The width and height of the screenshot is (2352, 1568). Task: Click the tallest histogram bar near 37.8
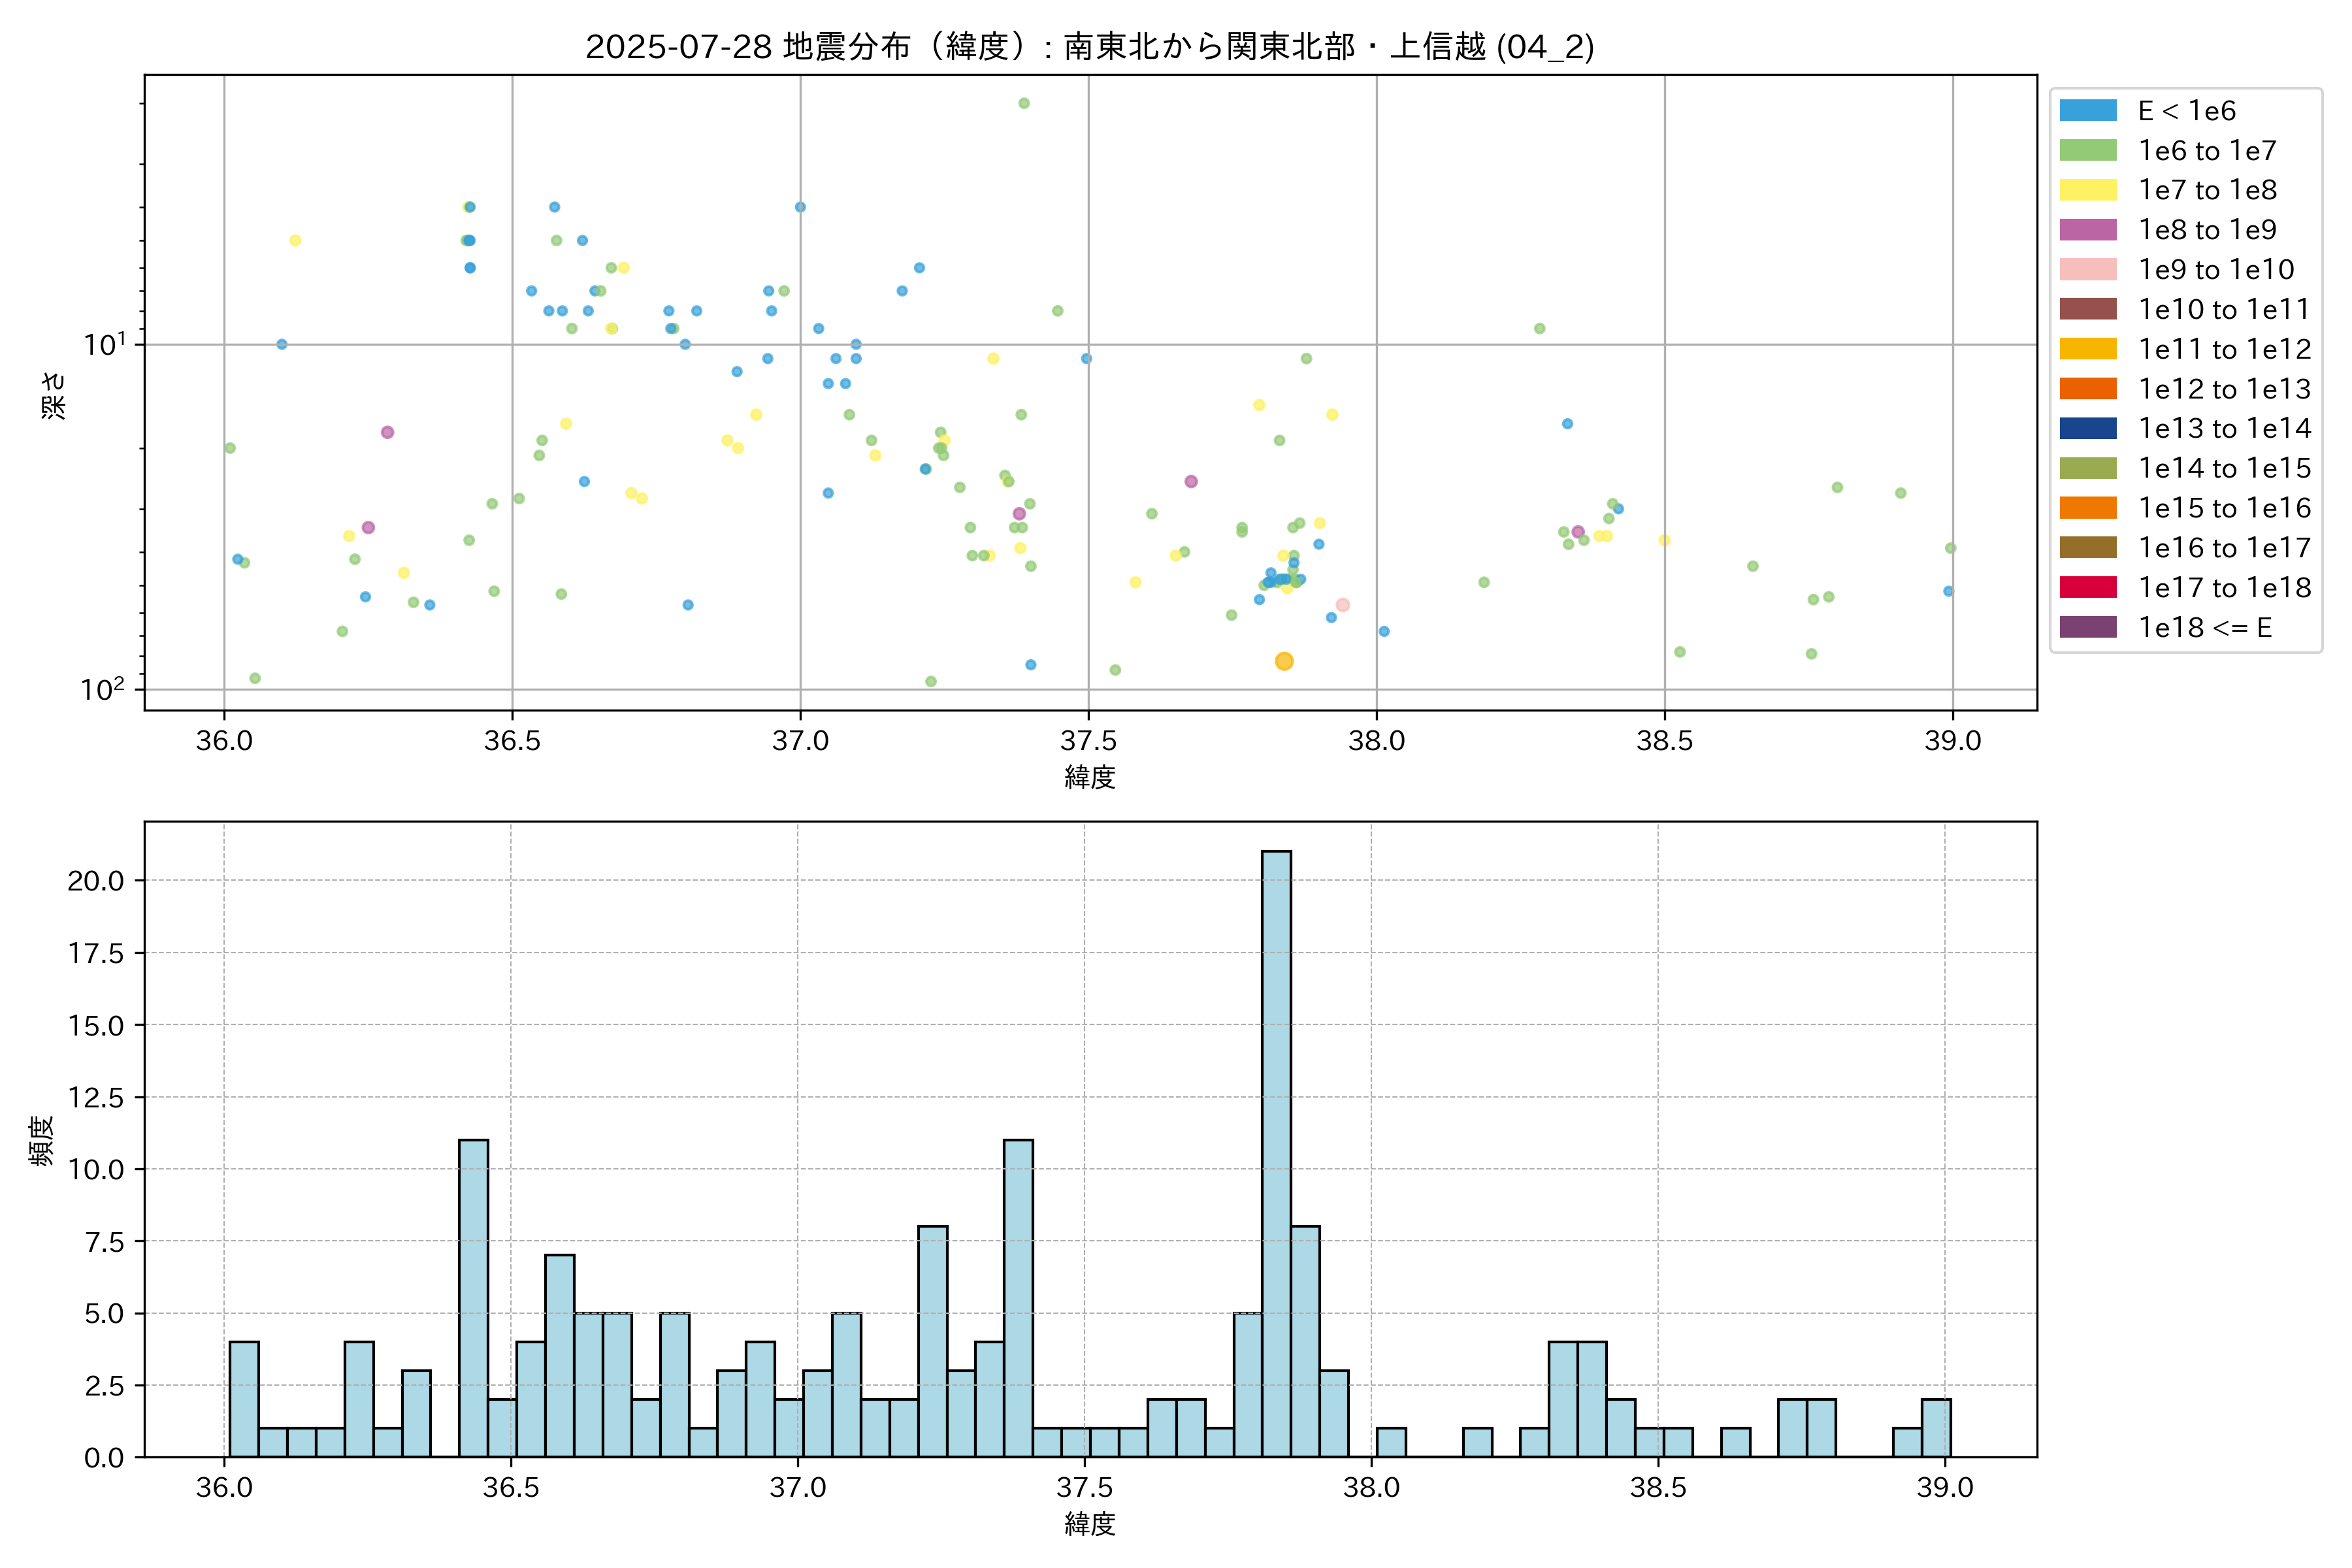tap(1276, 1153)
